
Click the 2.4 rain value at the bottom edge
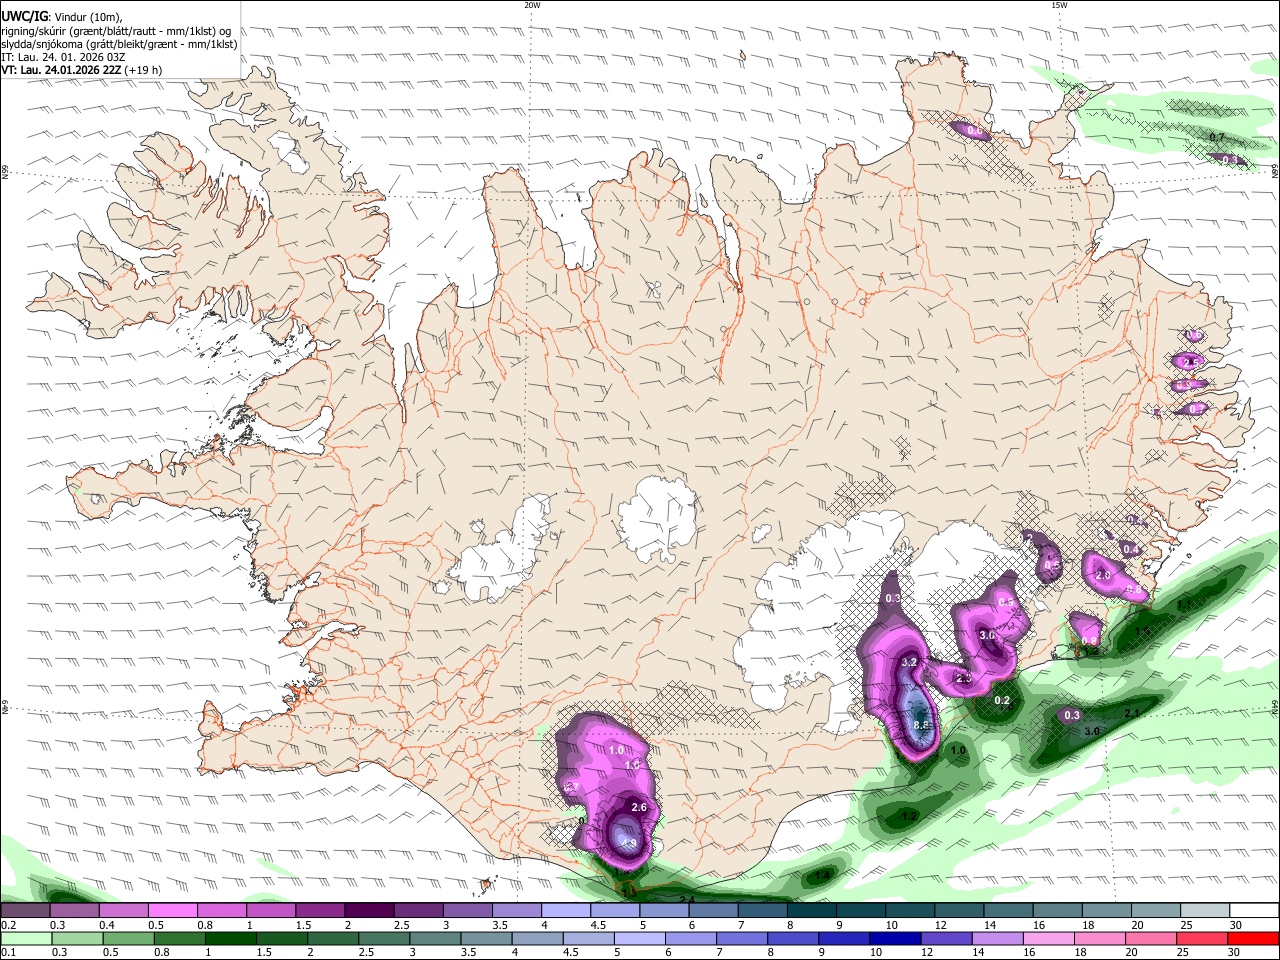coord(687,900)
